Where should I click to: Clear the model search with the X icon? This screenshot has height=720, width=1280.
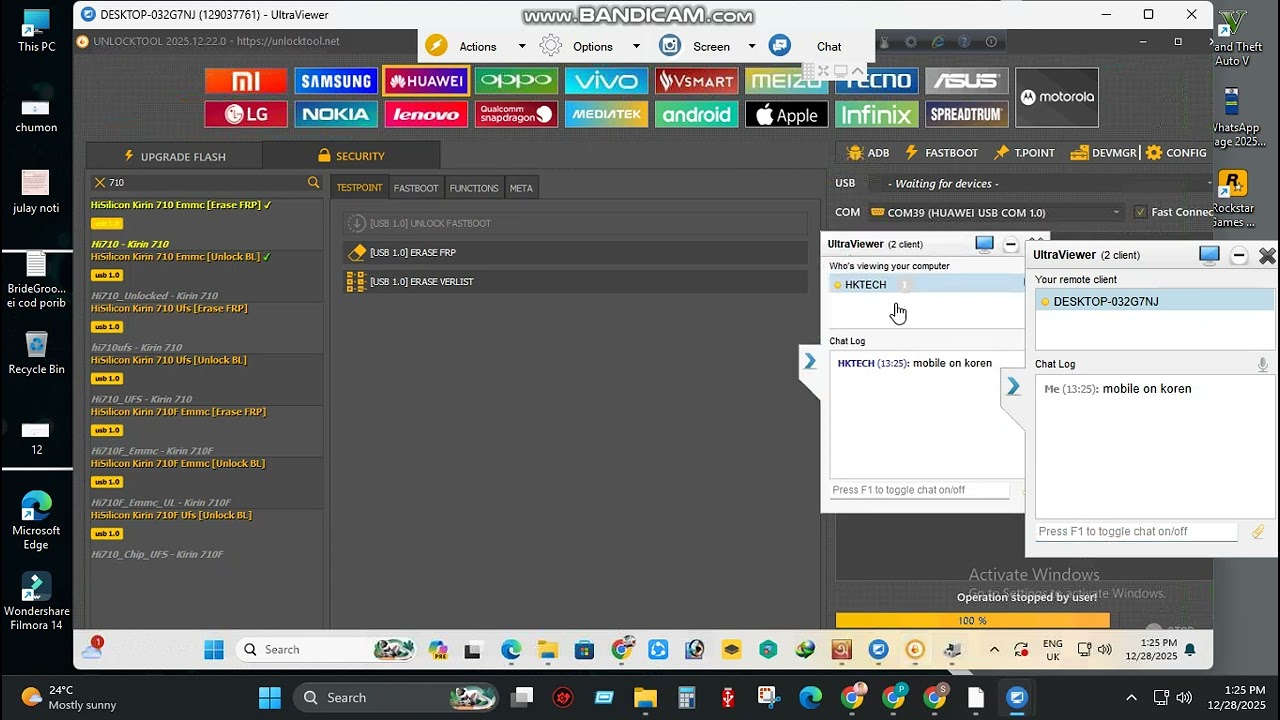[x=99, y=182]
